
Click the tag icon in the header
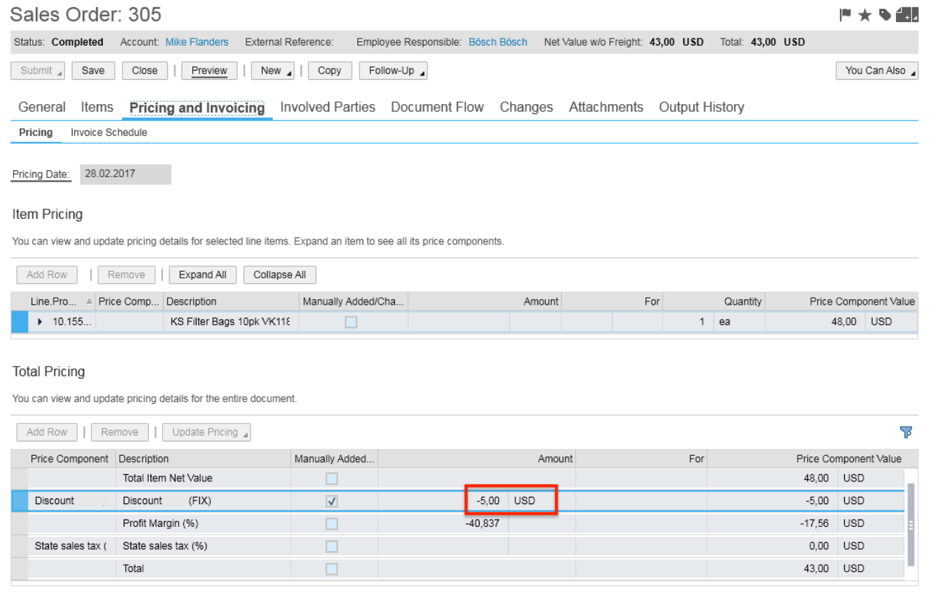tap(885, 14)
